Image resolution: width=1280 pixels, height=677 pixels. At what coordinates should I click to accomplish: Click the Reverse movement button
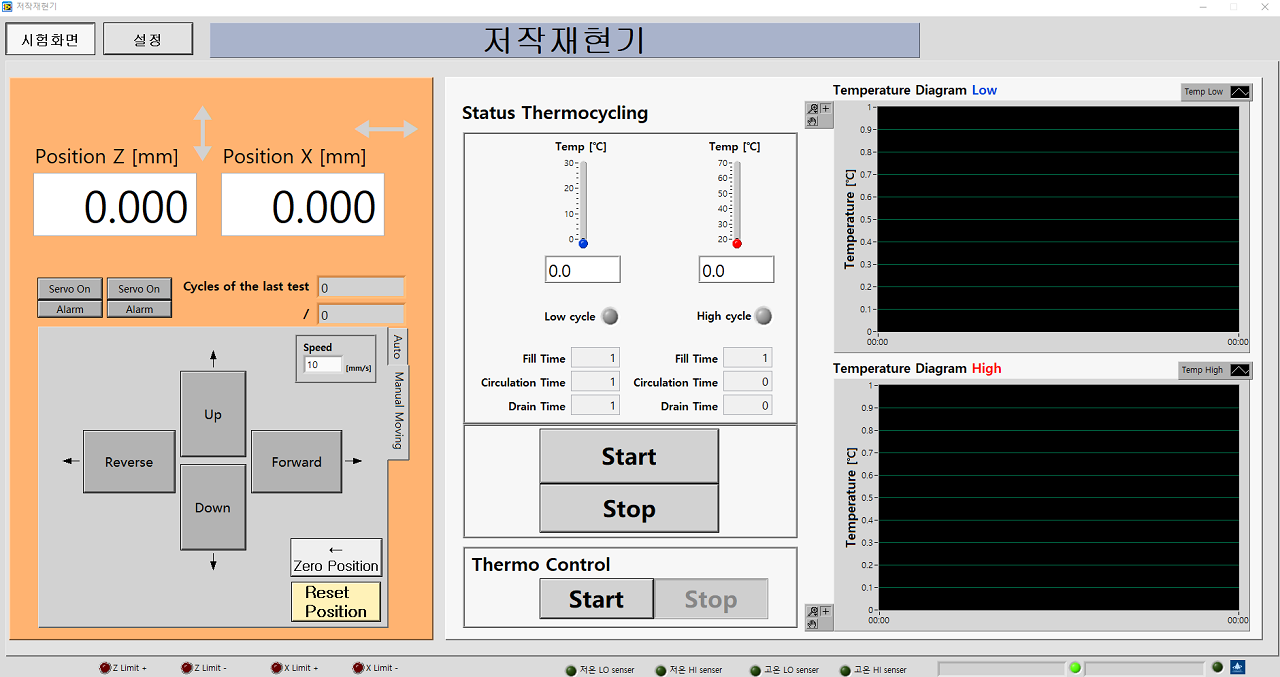pos(129,462)
